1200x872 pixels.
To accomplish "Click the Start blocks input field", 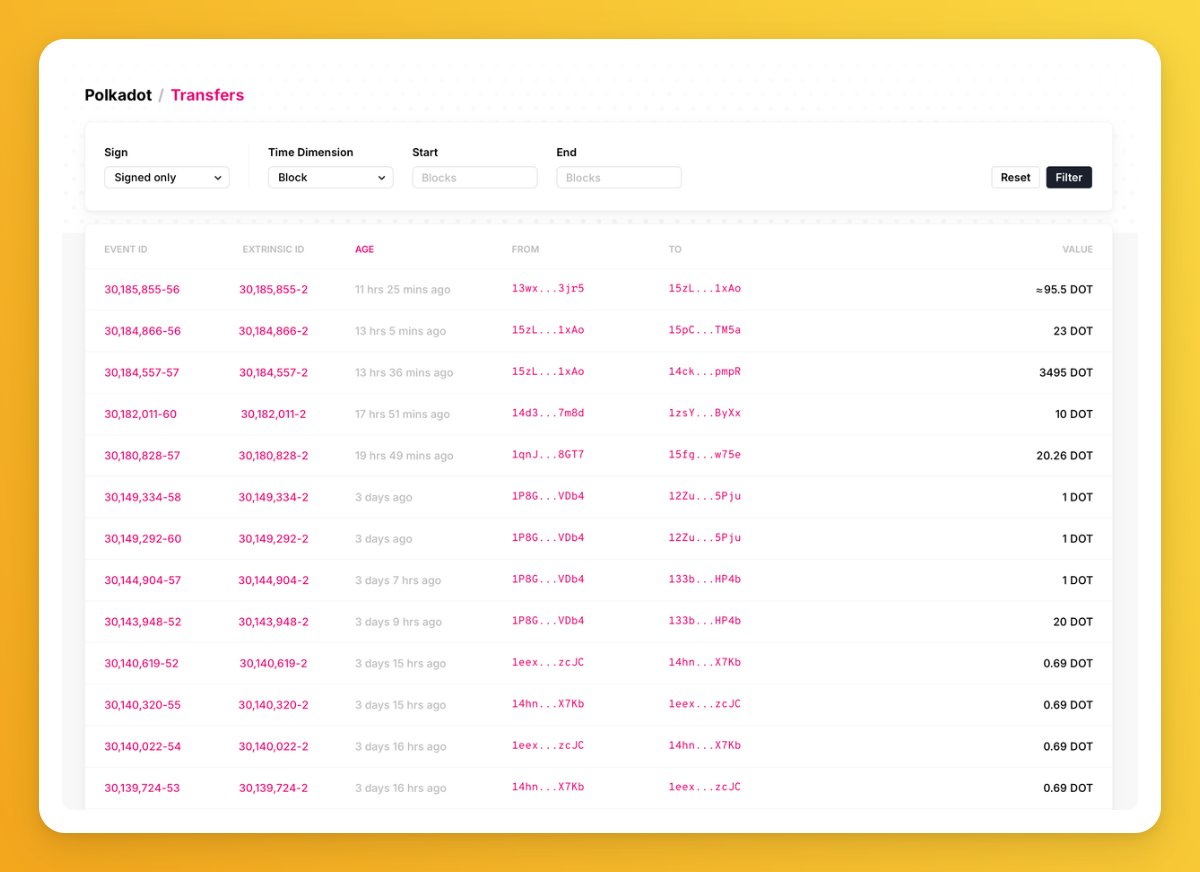I will 474,178.
